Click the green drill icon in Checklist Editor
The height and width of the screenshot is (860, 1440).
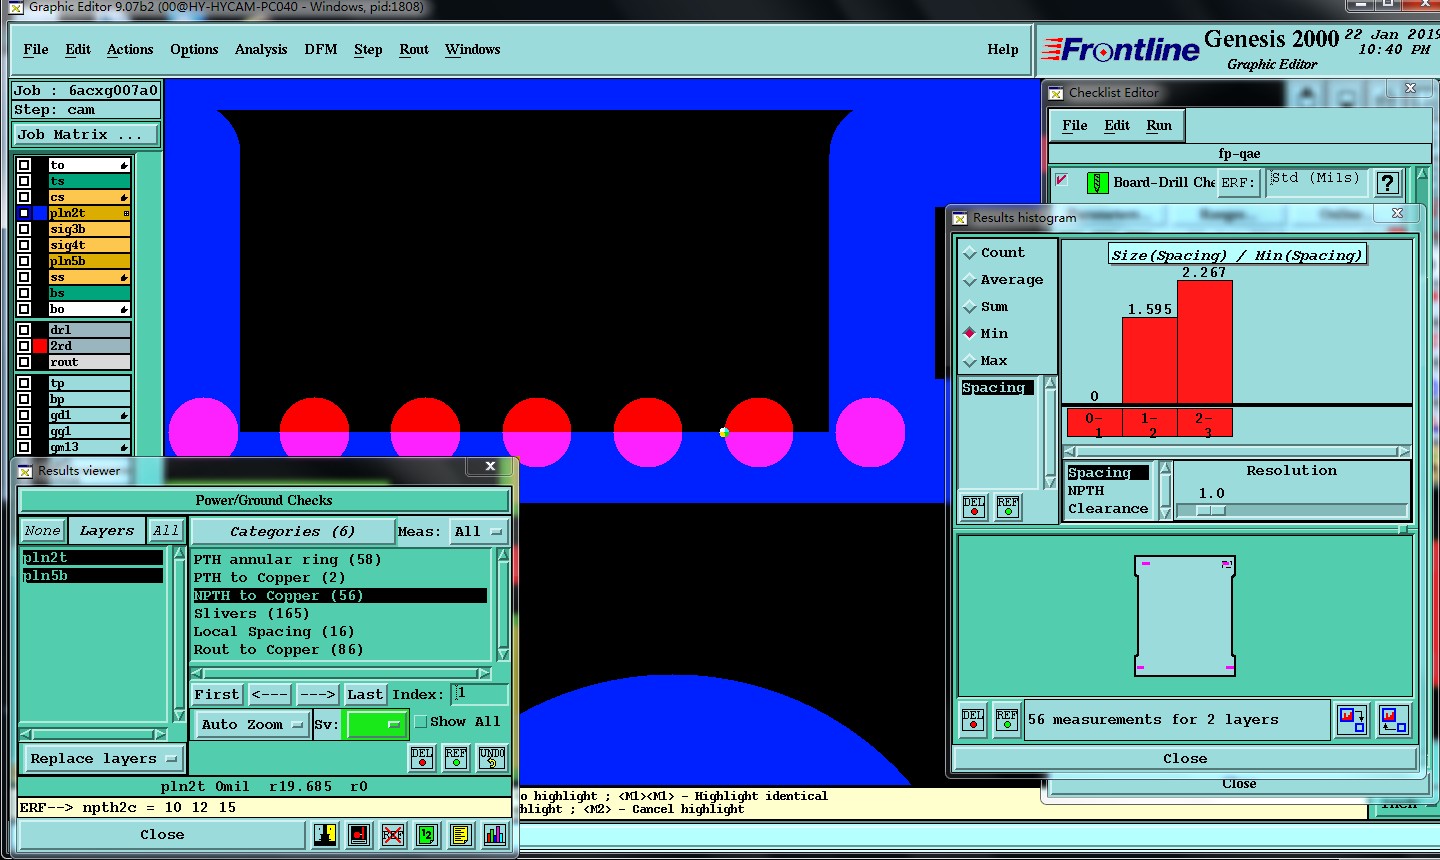(1098, 183)
